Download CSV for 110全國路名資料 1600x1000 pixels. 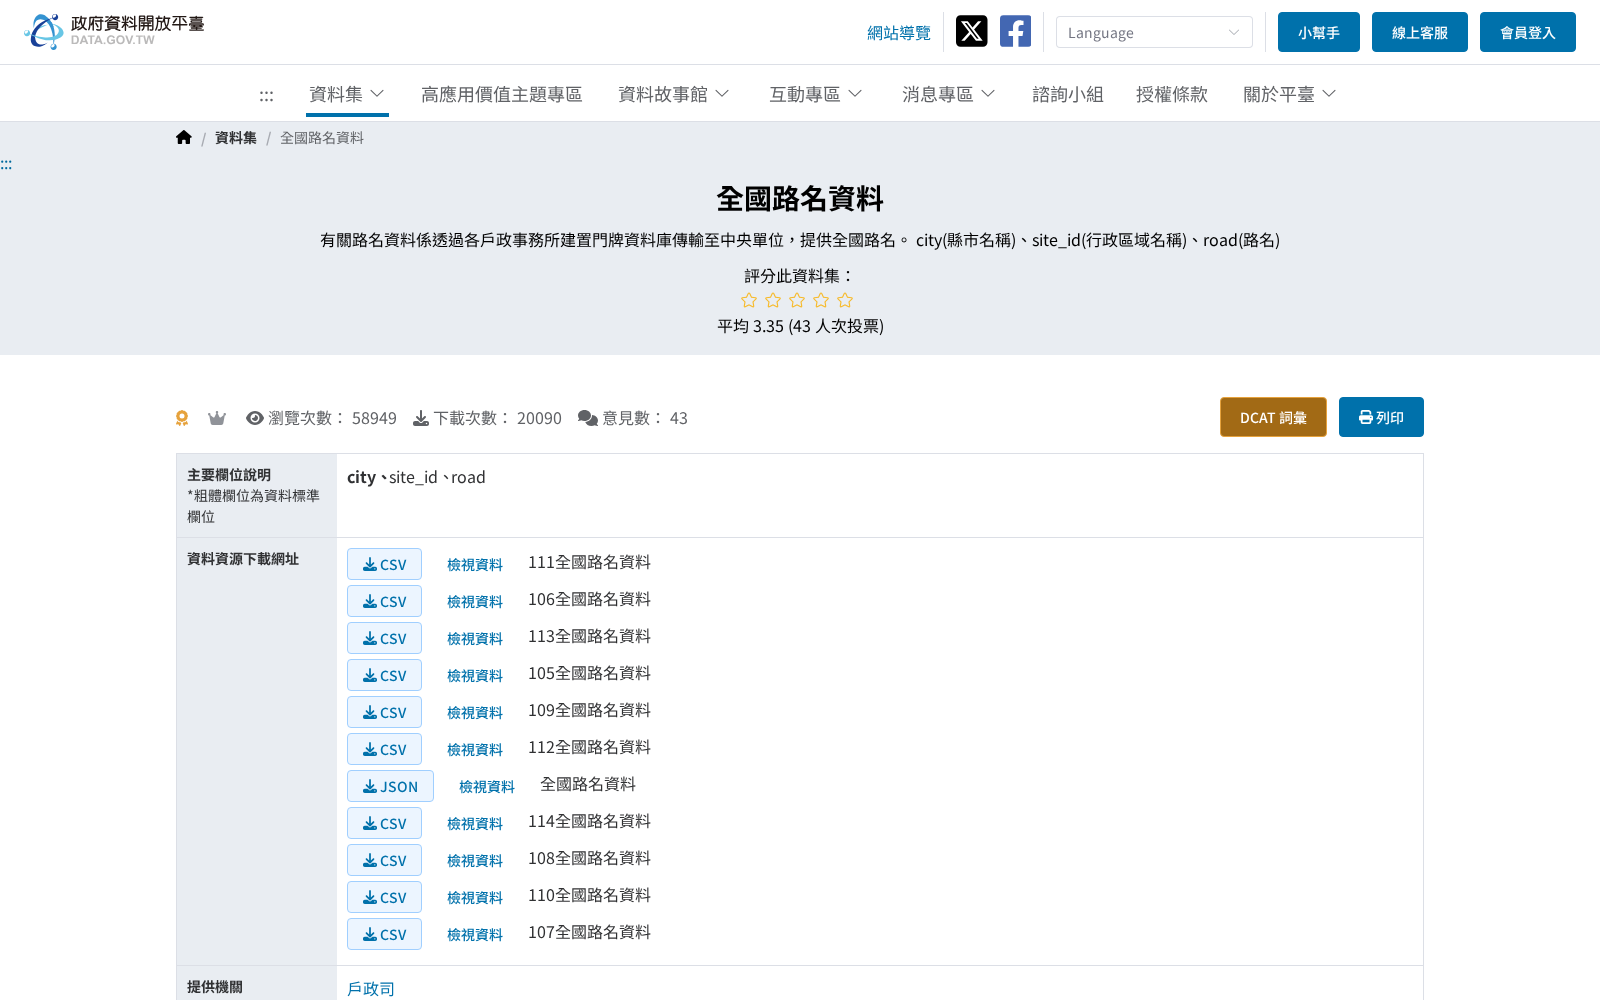[x=384, y=897]
